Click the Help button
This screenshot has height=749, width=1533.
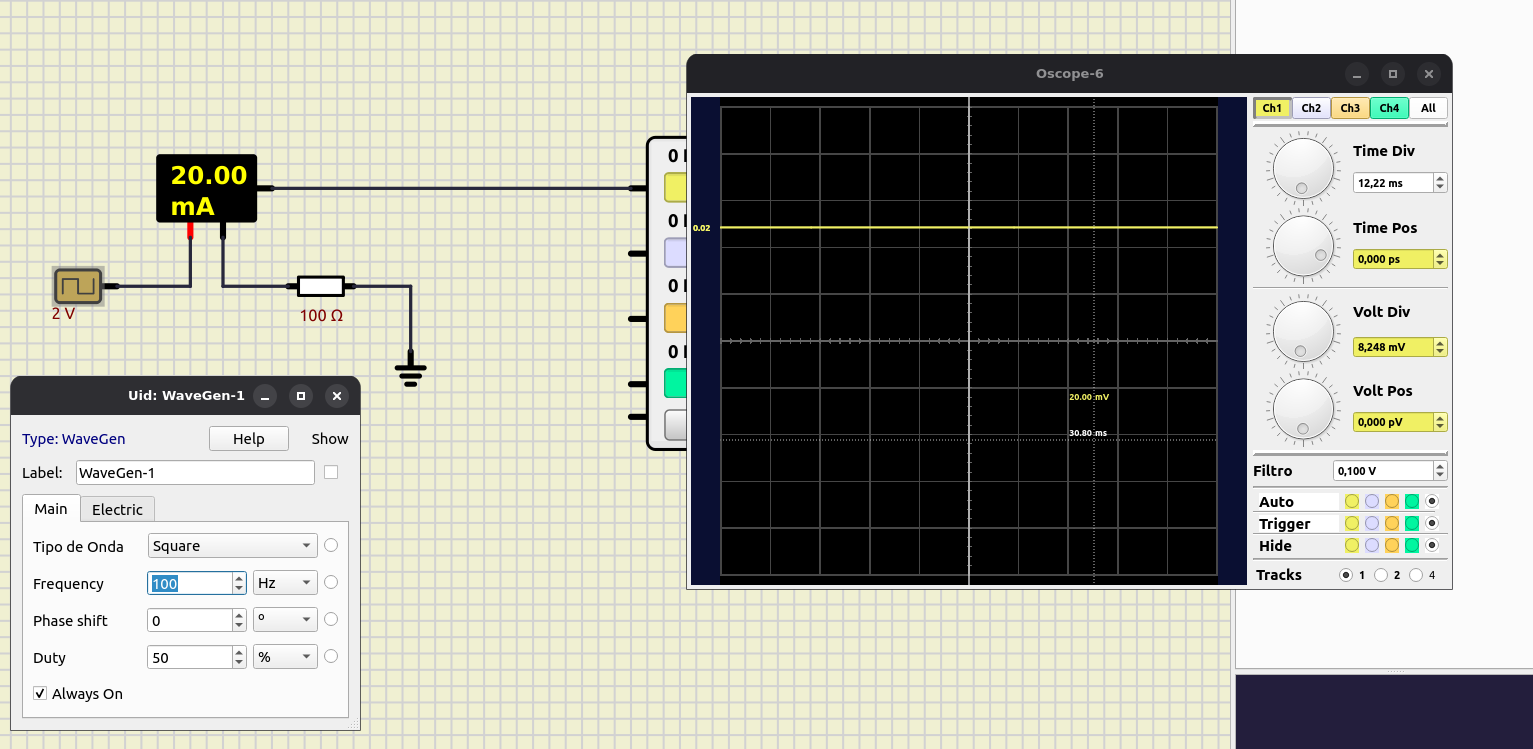point(248,438)
